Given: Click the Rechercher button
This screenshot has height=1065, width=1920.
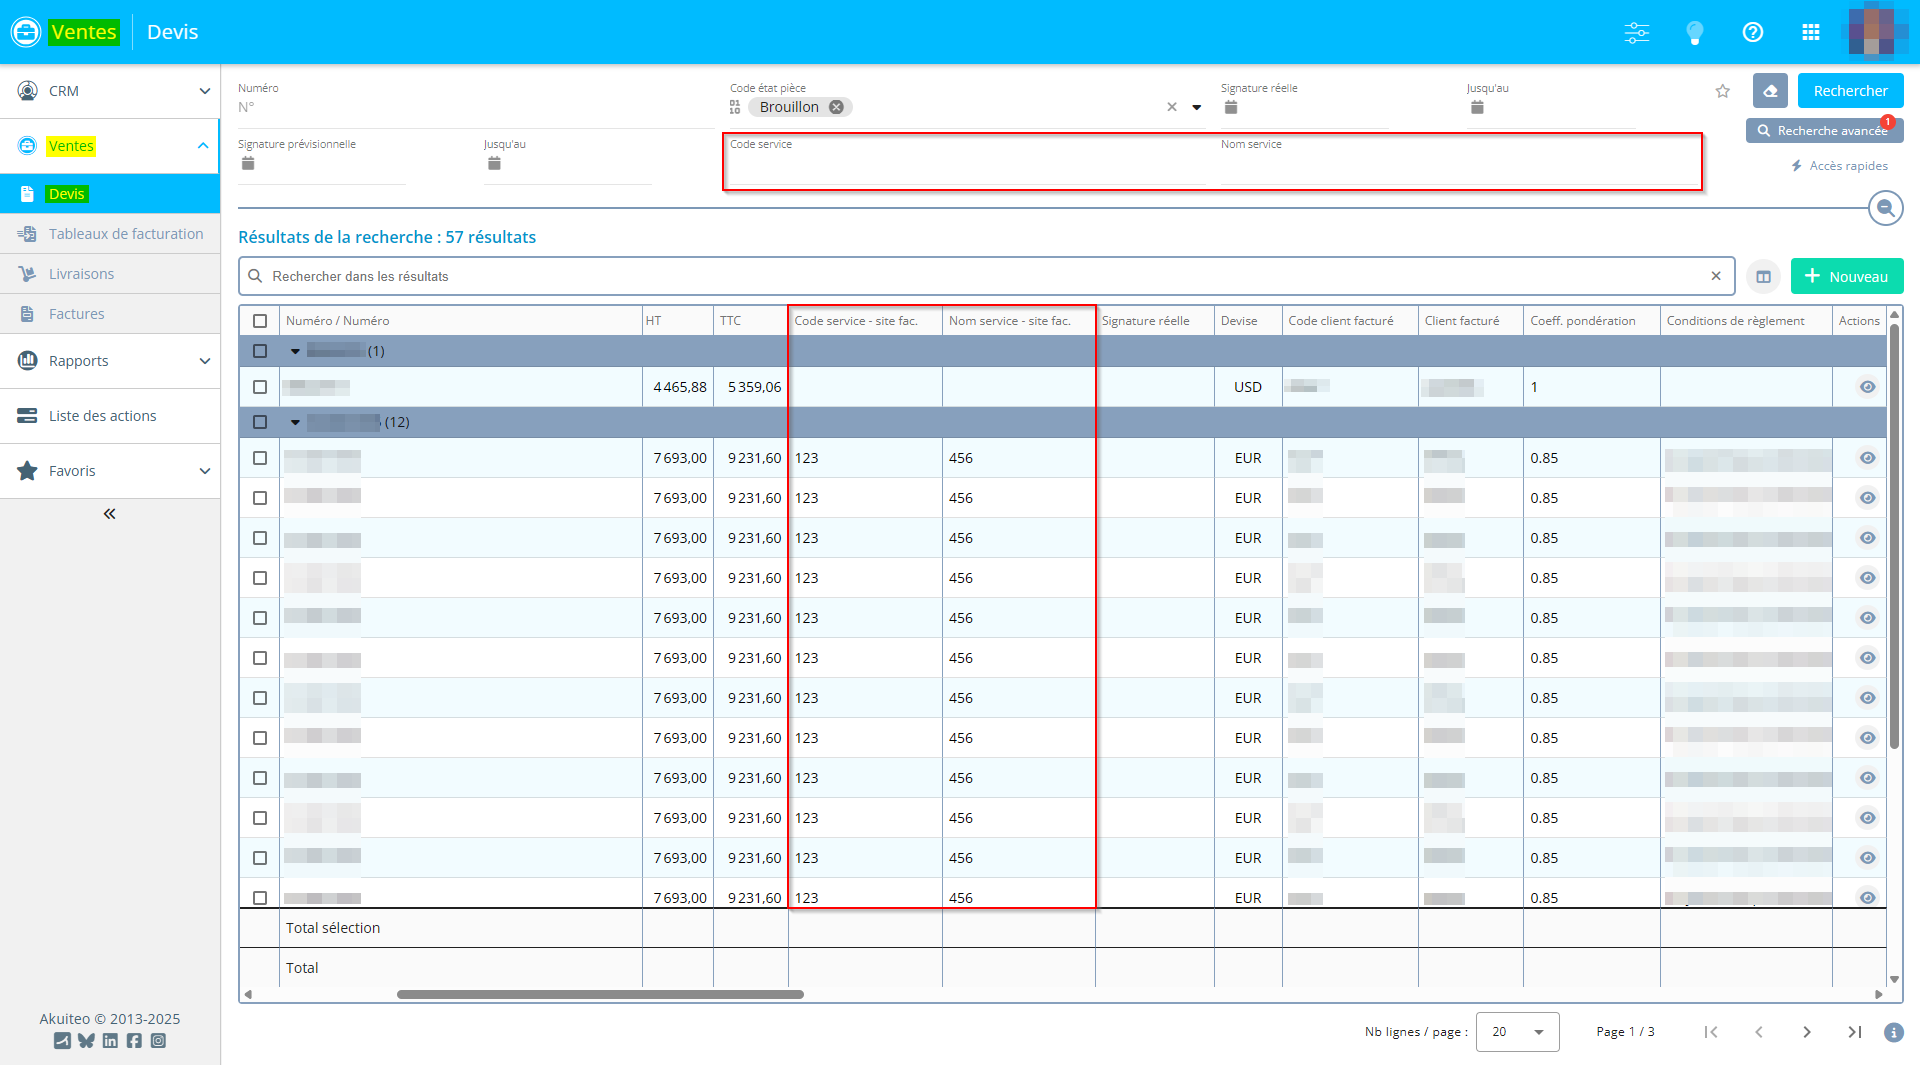Looking at the screenshot, I should [1849, 91].
